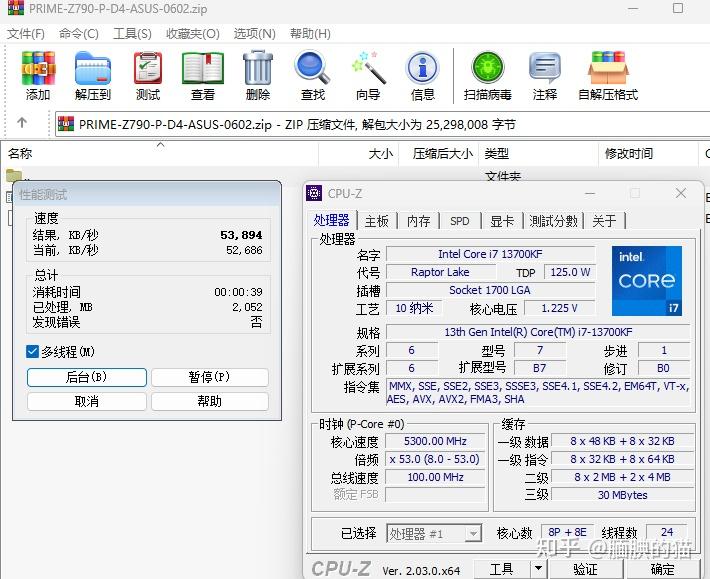Switch to the SPD tab in CPU-Z
This screenshot has width=710, height=579.
(460, 221)
